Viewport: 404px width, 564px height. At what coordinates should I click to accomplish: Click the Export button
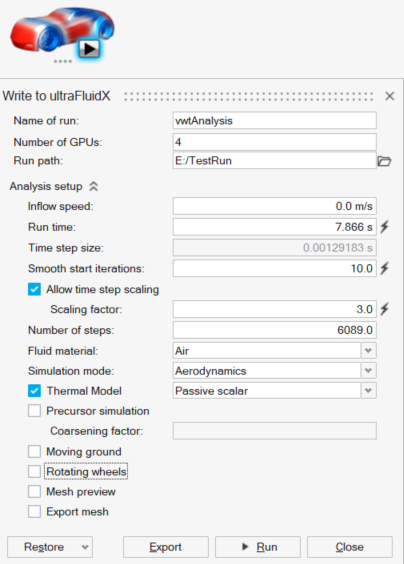point(166,547)
